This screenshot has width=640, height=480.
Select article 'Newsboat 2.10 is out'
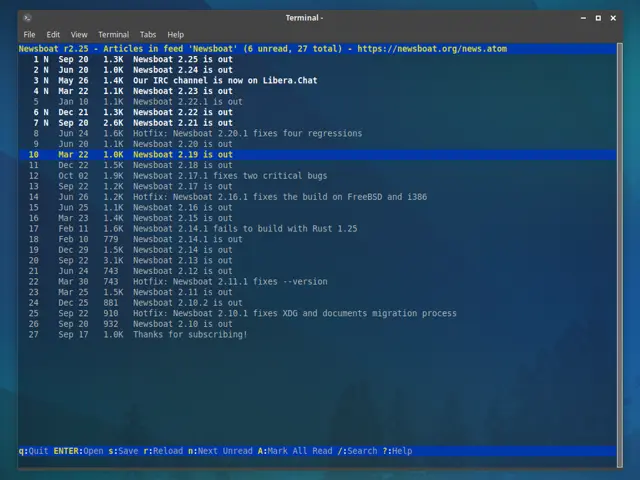(182, 324)
